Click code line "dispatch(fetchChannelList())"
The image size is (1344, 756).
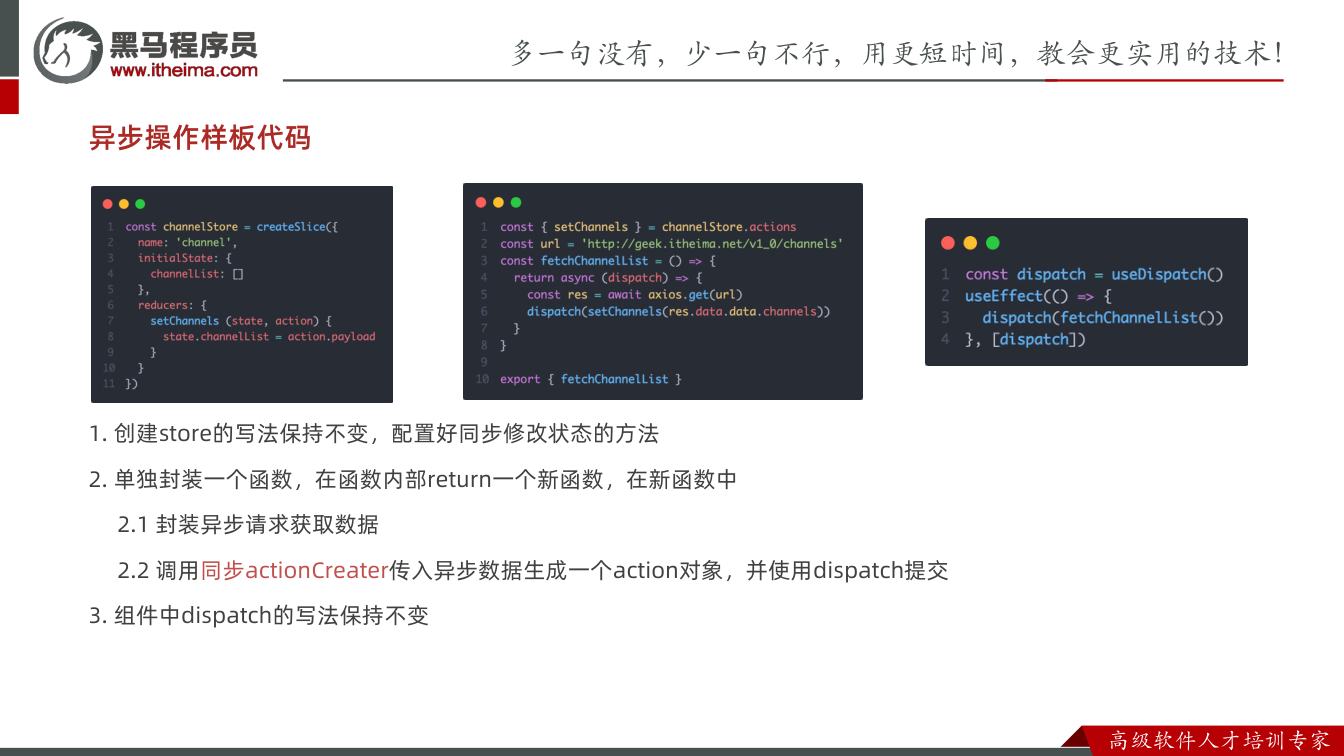(x=1103, y=318)
